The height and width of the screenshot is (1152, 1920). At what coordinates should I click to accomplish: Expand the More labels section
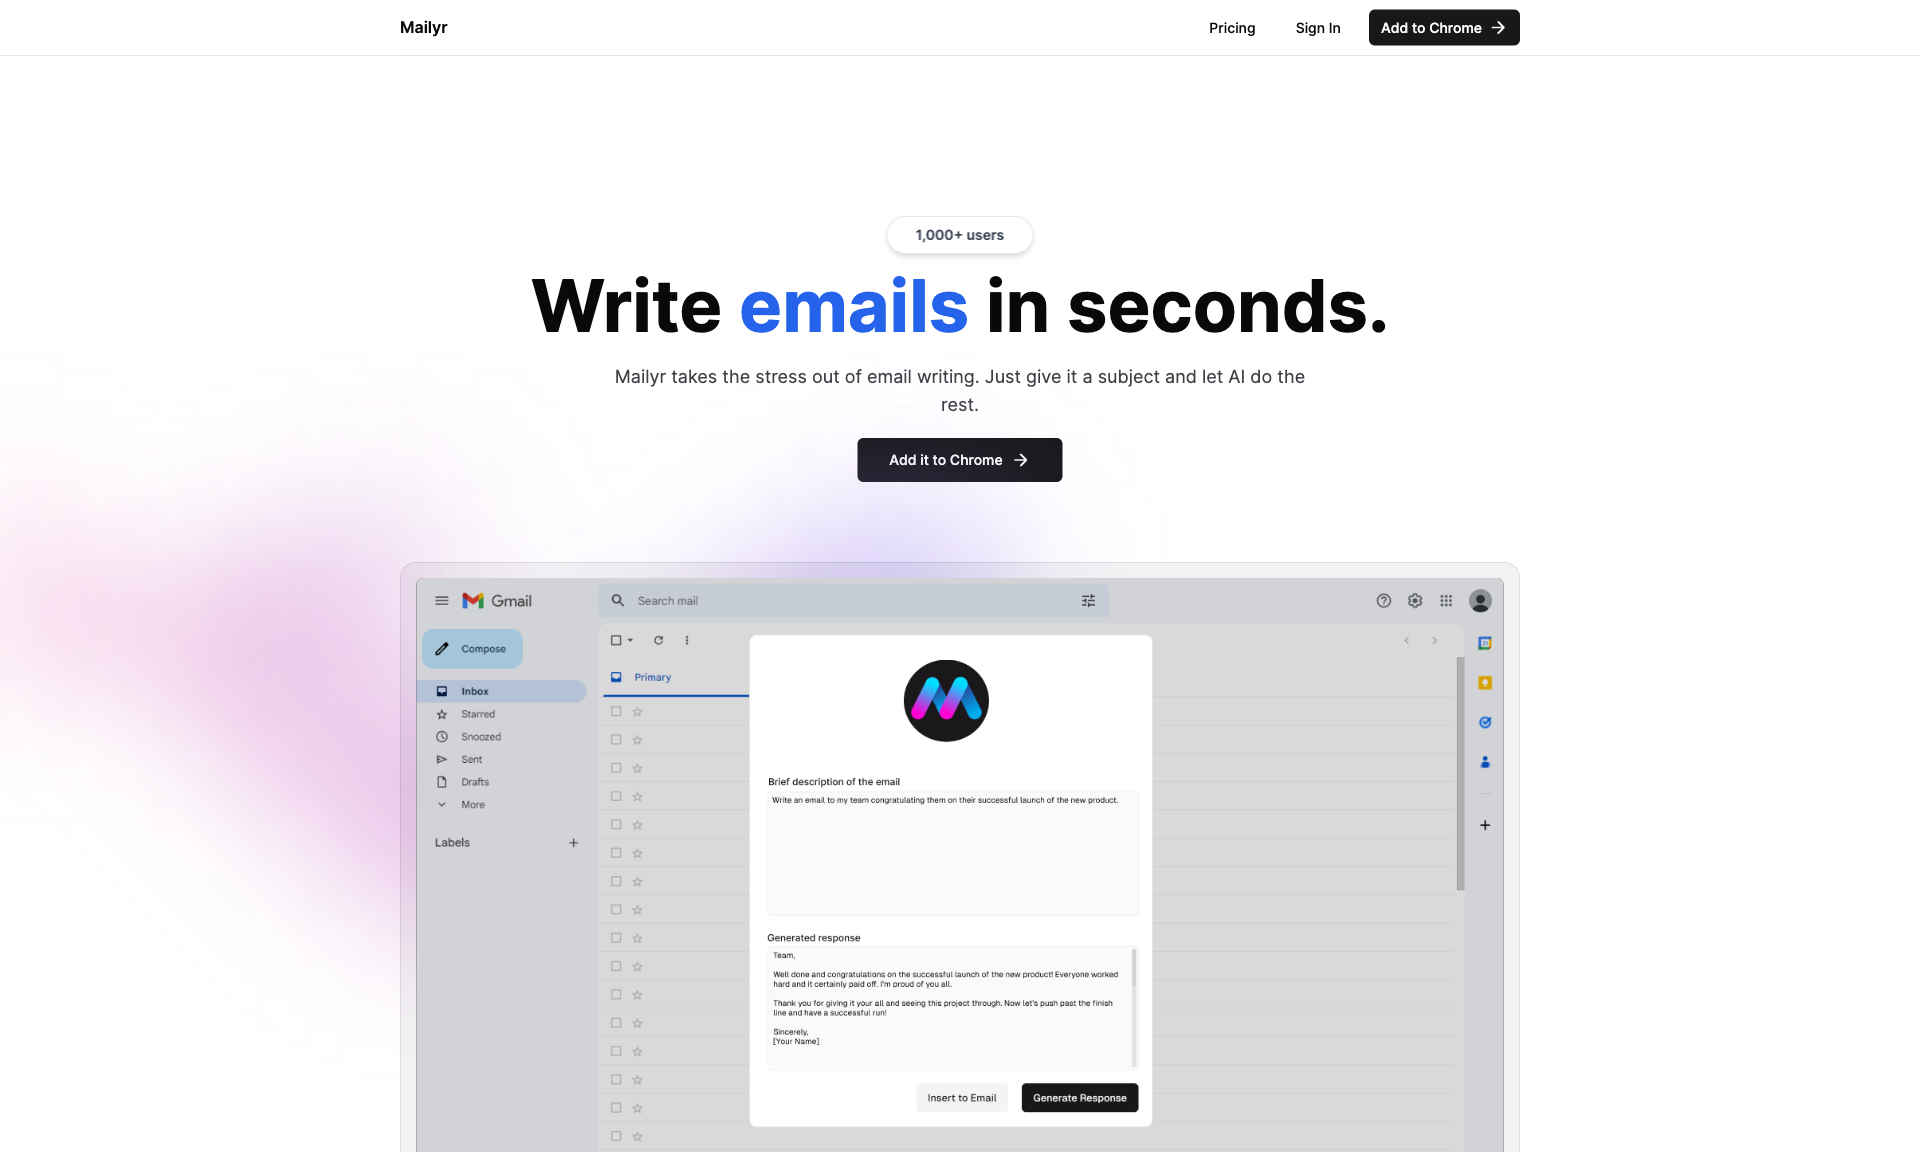click(472, 804)
